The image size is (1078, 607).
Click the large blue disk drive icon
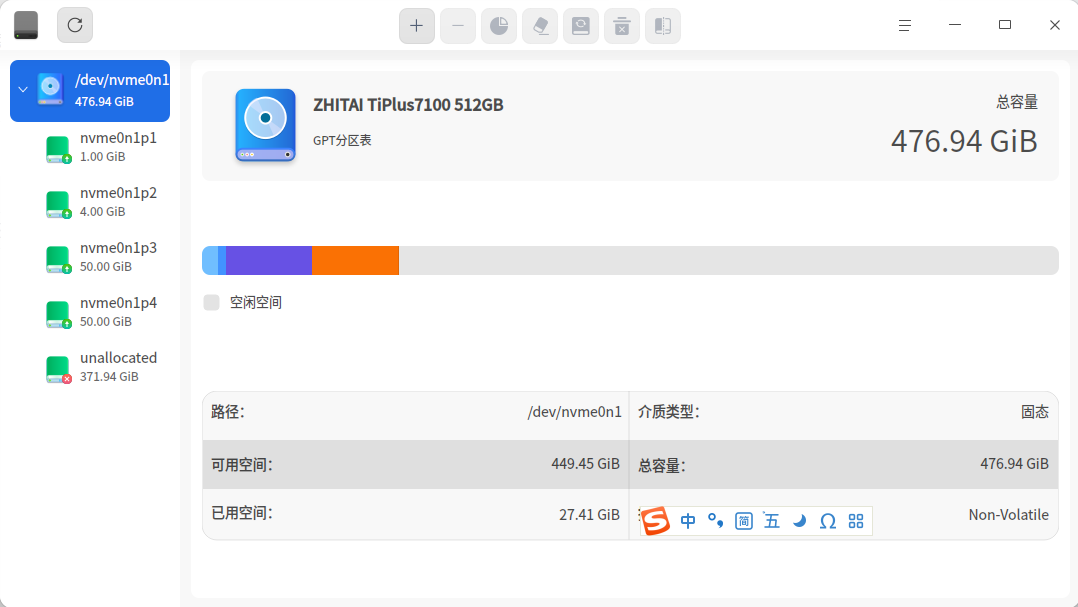pyautogui.click(x=265, y=125)
